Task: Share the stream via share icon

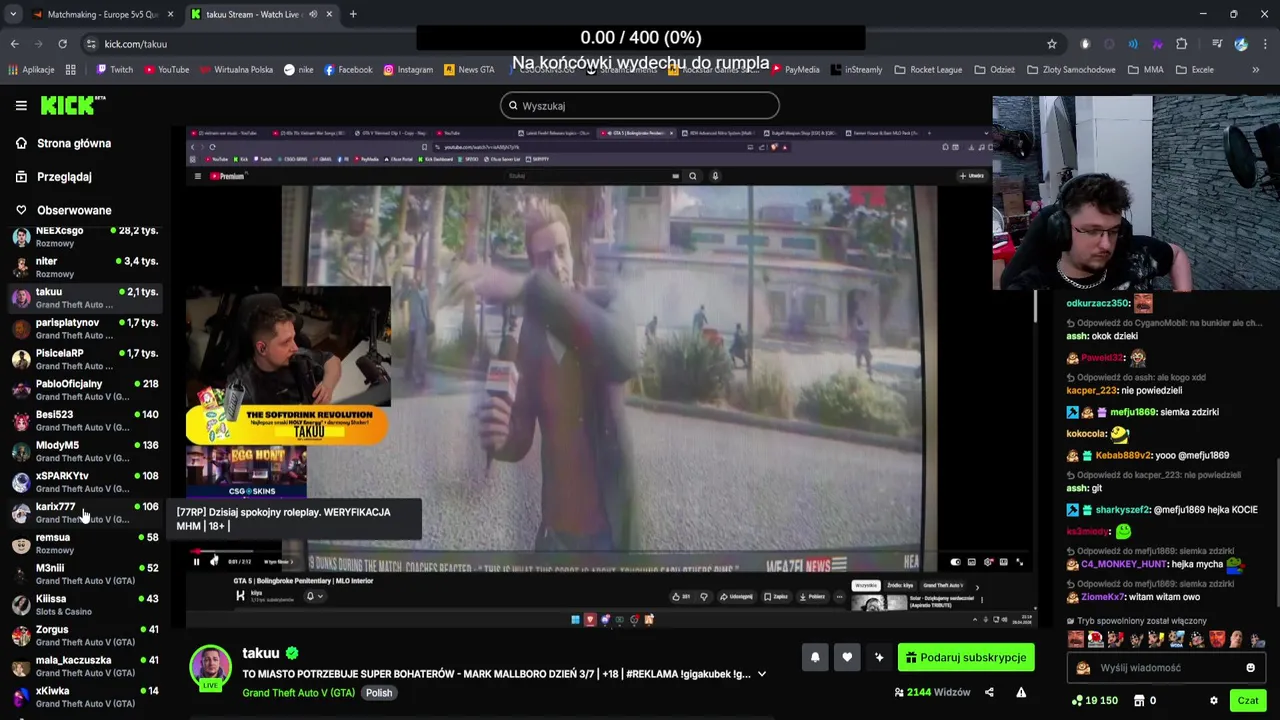Action: [989, 692]
